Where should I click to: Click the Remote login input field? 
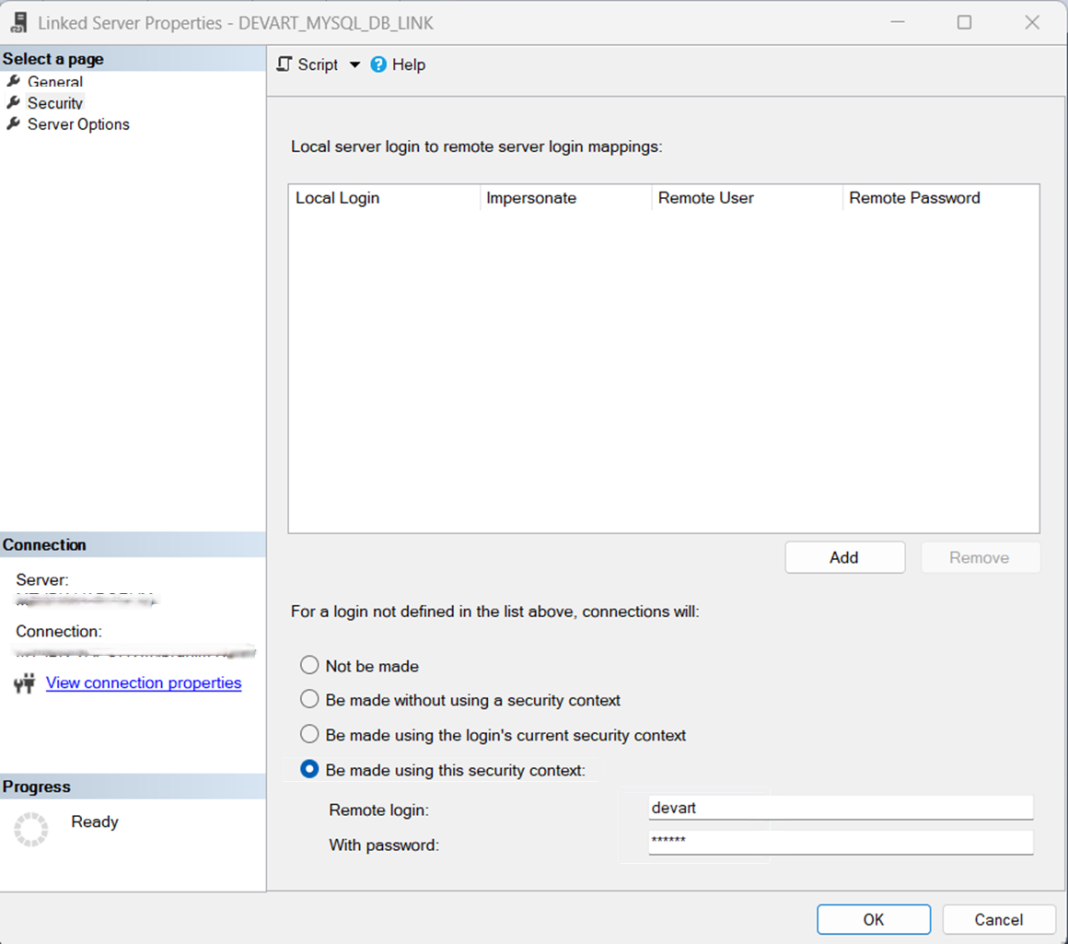point(841,808)
